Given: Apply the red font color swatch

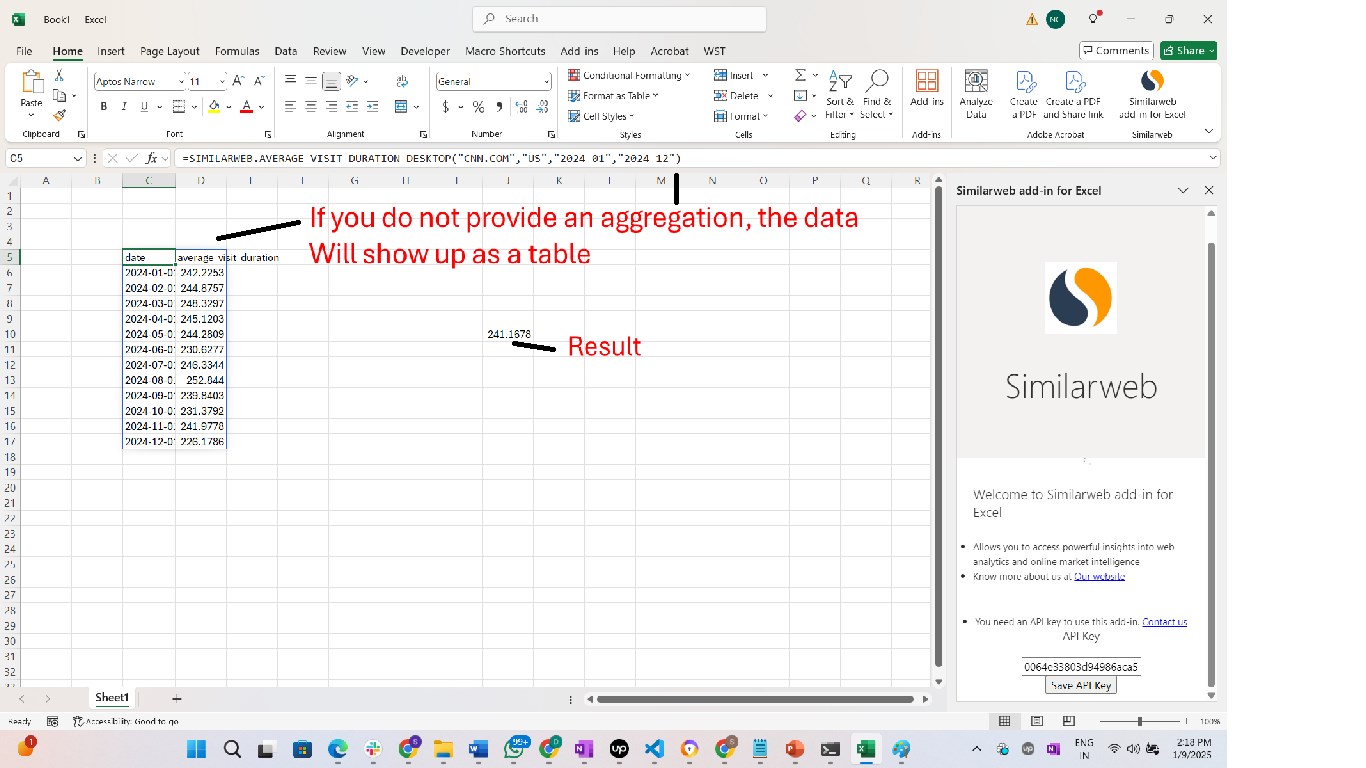Looking at the screenshot, I should (247, 107).
